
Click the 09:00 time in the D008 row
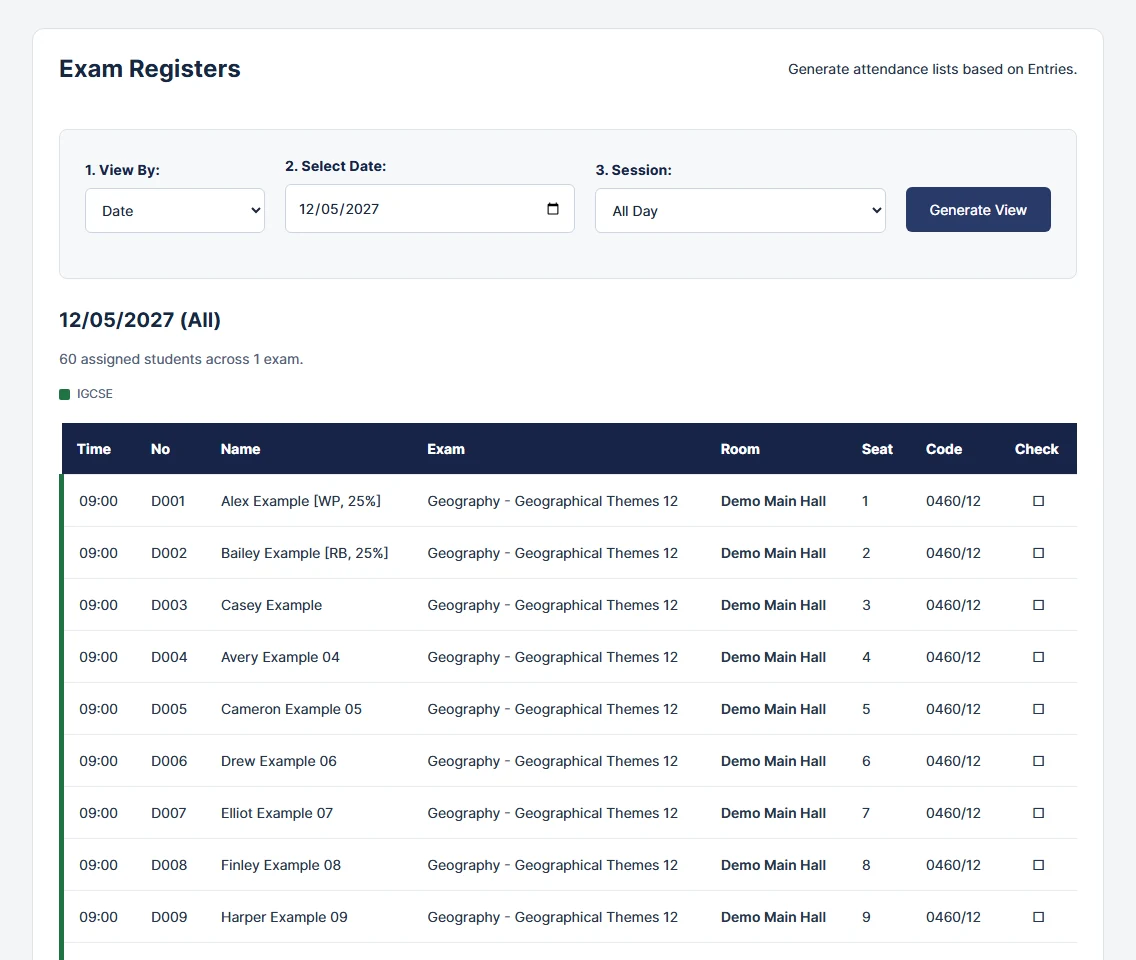(x=99, y=865)
